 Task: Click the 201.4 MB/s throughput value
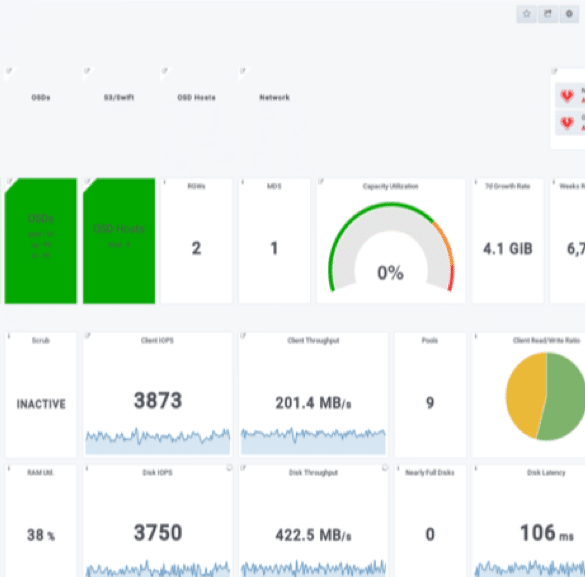(313, 403)
